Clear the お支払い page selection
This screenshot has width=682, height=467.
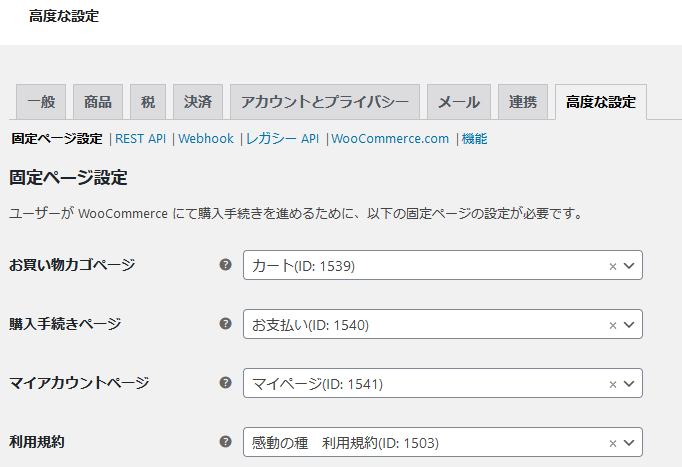(612, 325)
